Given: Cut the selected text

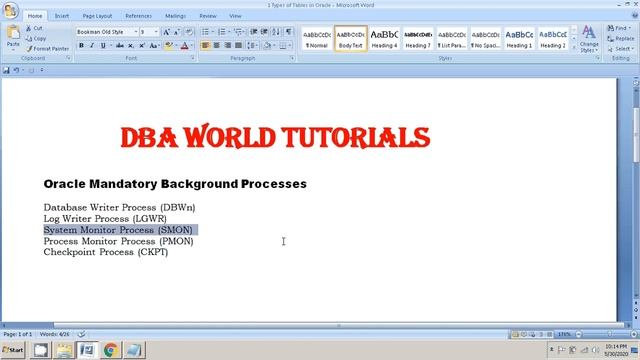Looking at the screenshot, I should [x=34, y=28].
